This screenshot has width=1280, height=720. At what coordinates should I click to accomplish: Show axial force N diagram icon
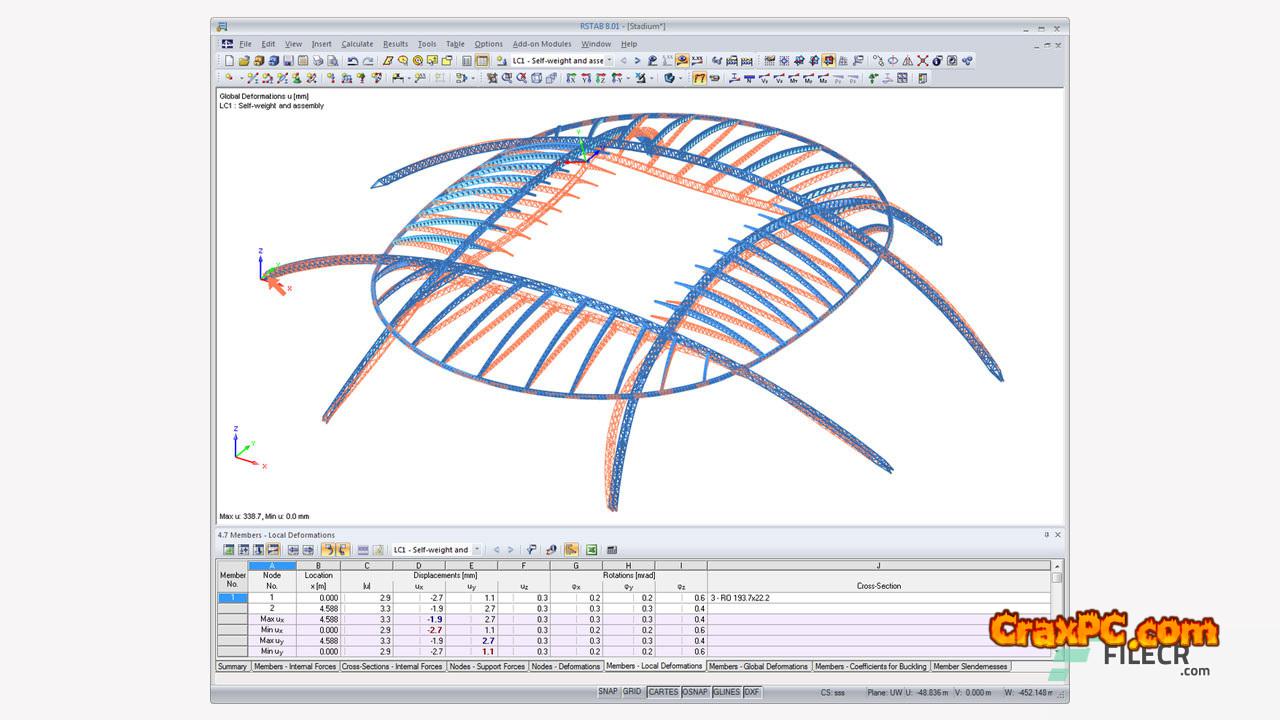pos(749,78)
